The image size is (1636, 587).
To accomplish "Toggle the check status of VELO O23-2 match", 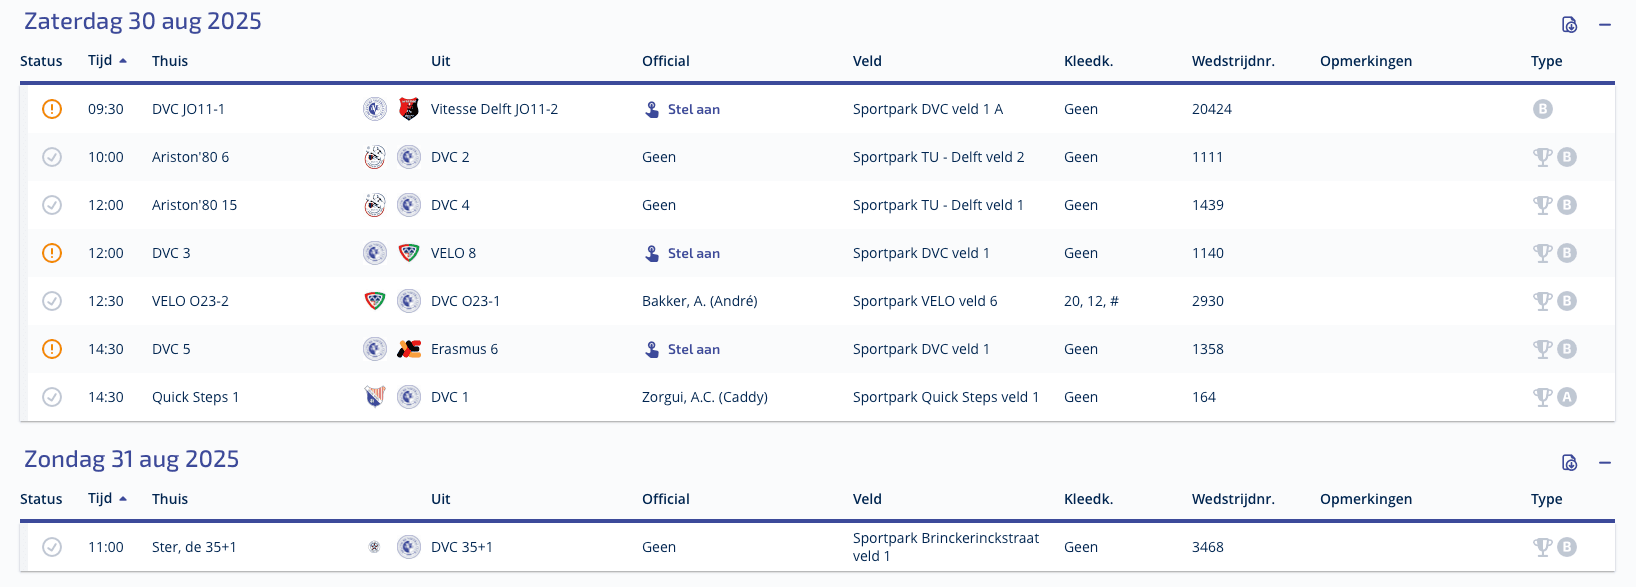I will click(x=52, y=301).
